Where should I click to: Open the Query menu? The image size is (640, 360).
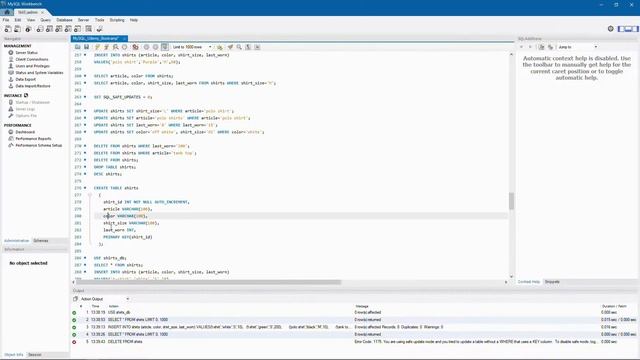pos(45,20)
